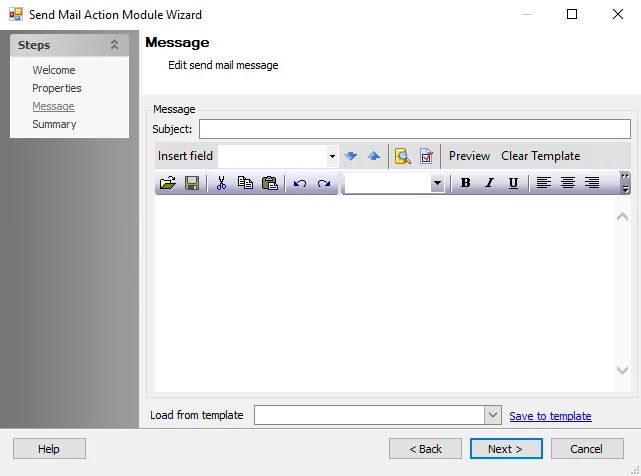
Task: Click the Redo arrow icon
Action: 324,183
